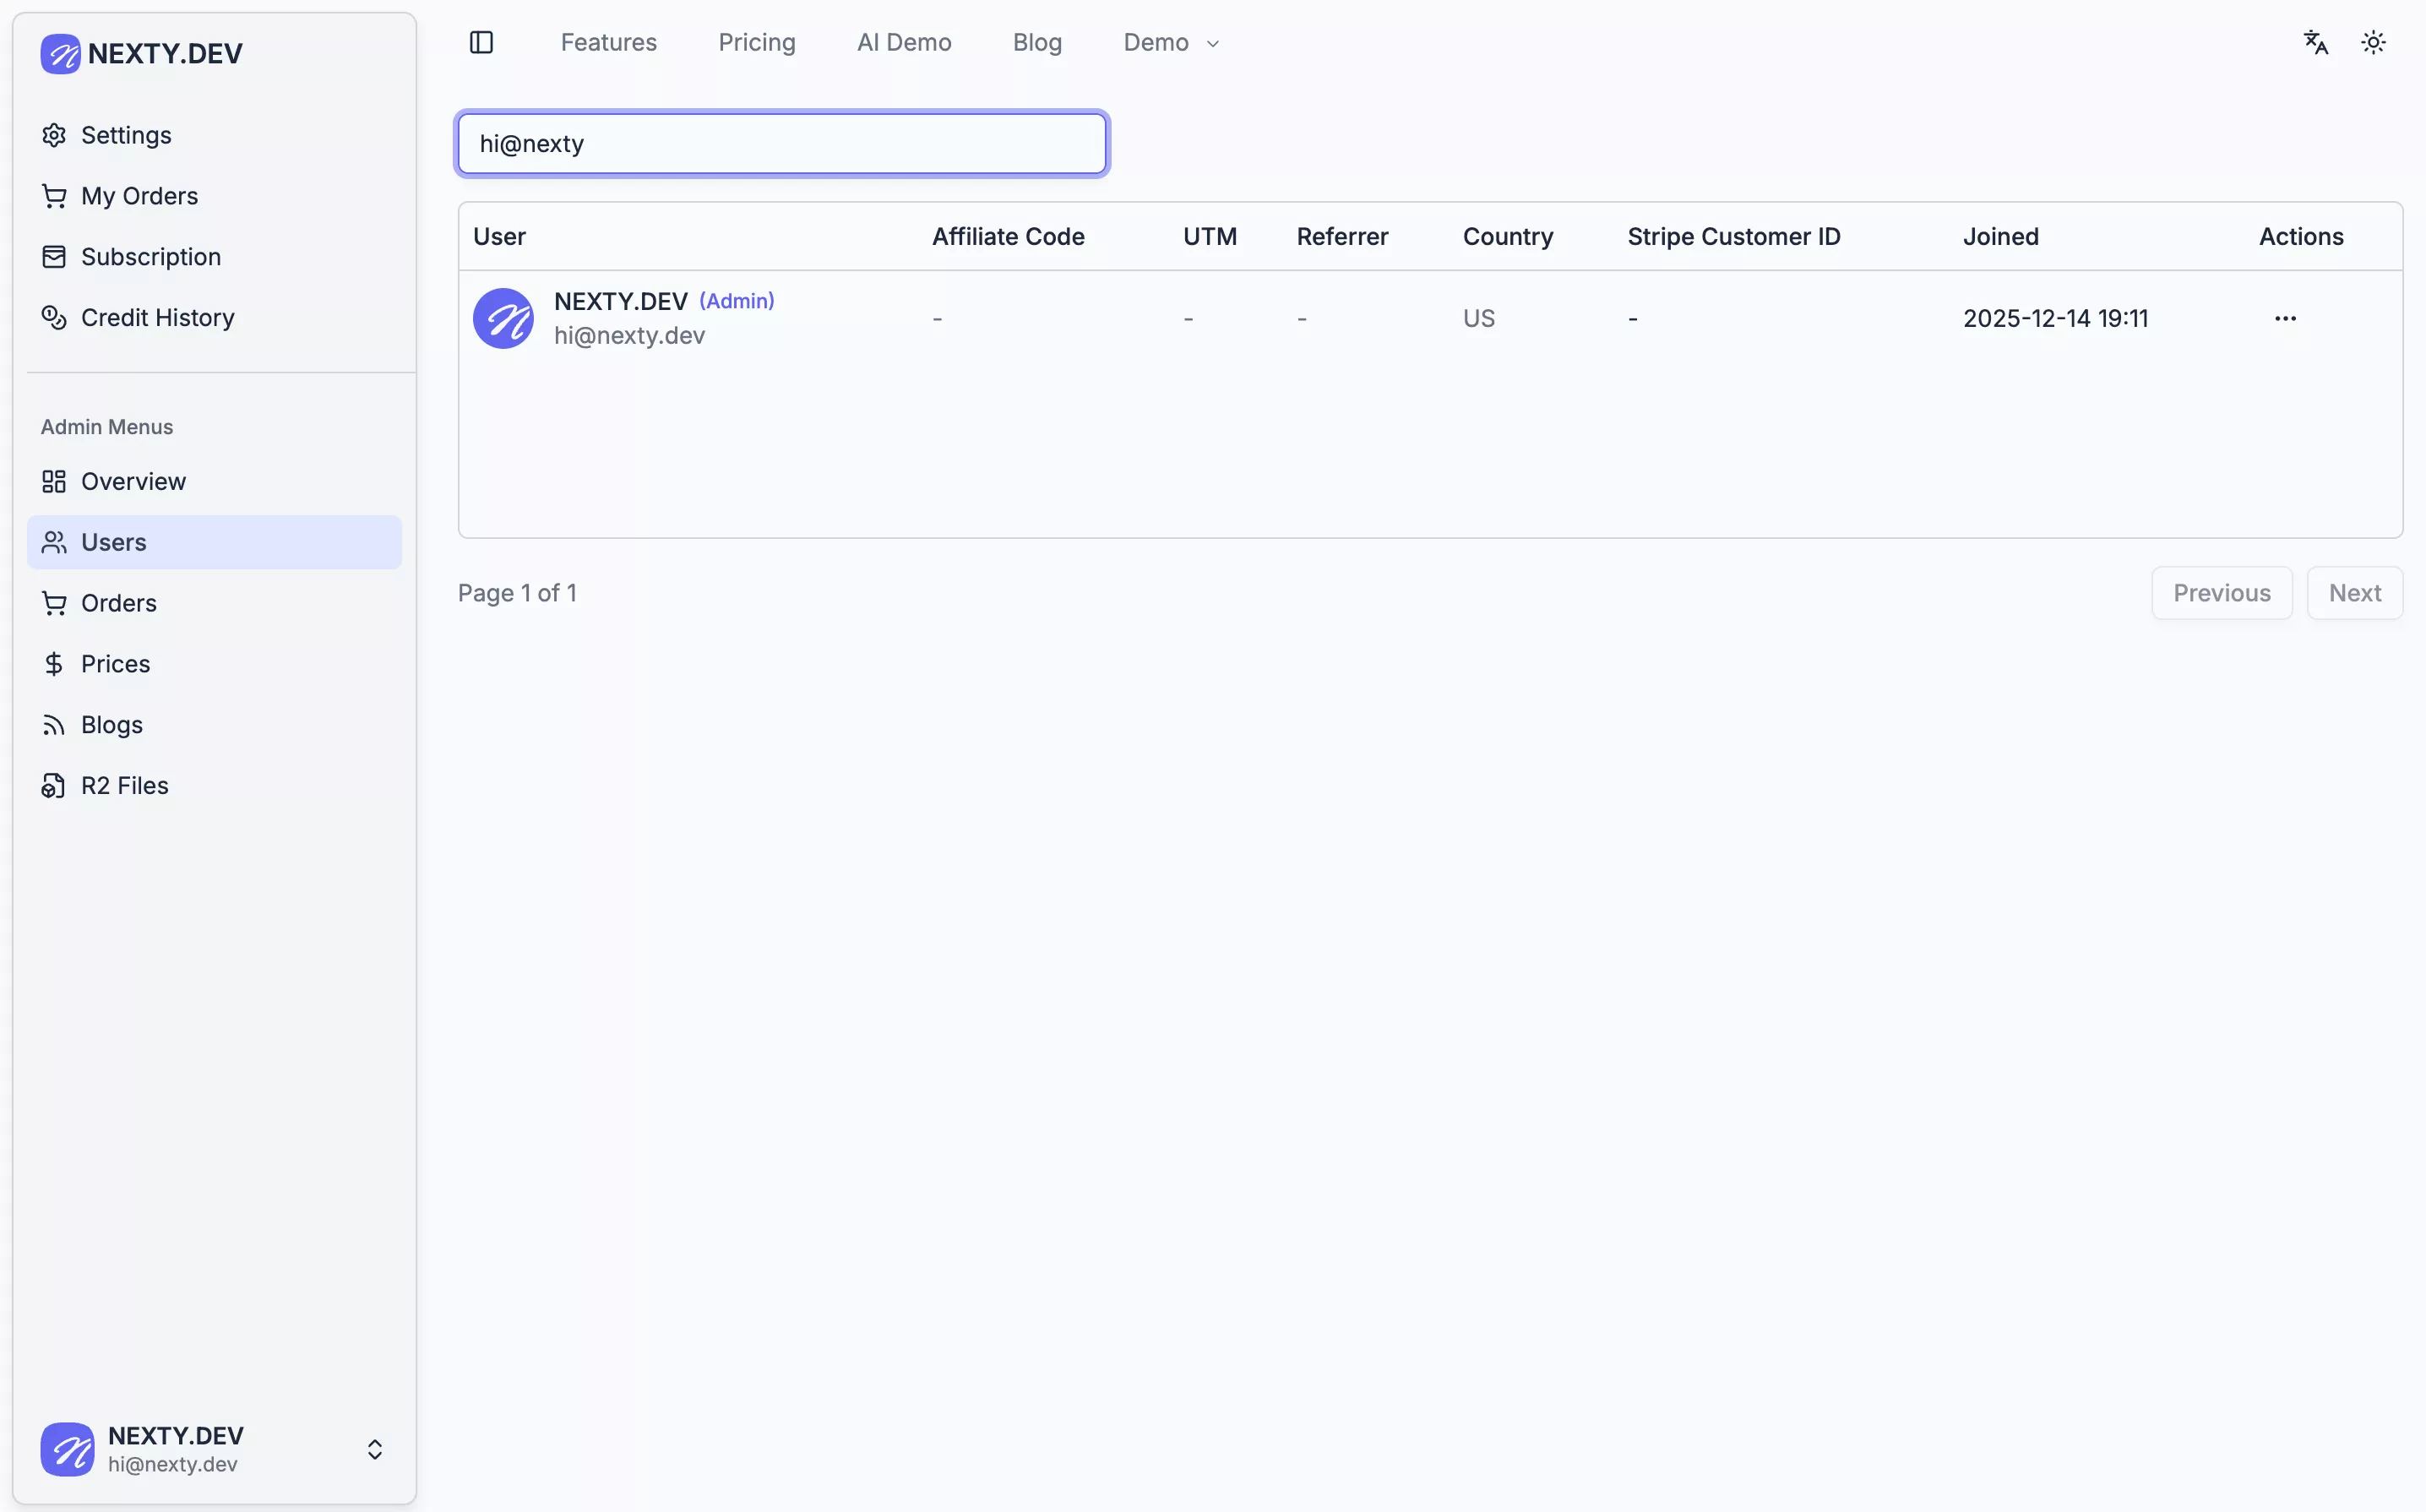Image resolution: width=2426 pixels, height=1512 pixels.
Task: Open the admin Overview dashboard
Action: (133, 482)
